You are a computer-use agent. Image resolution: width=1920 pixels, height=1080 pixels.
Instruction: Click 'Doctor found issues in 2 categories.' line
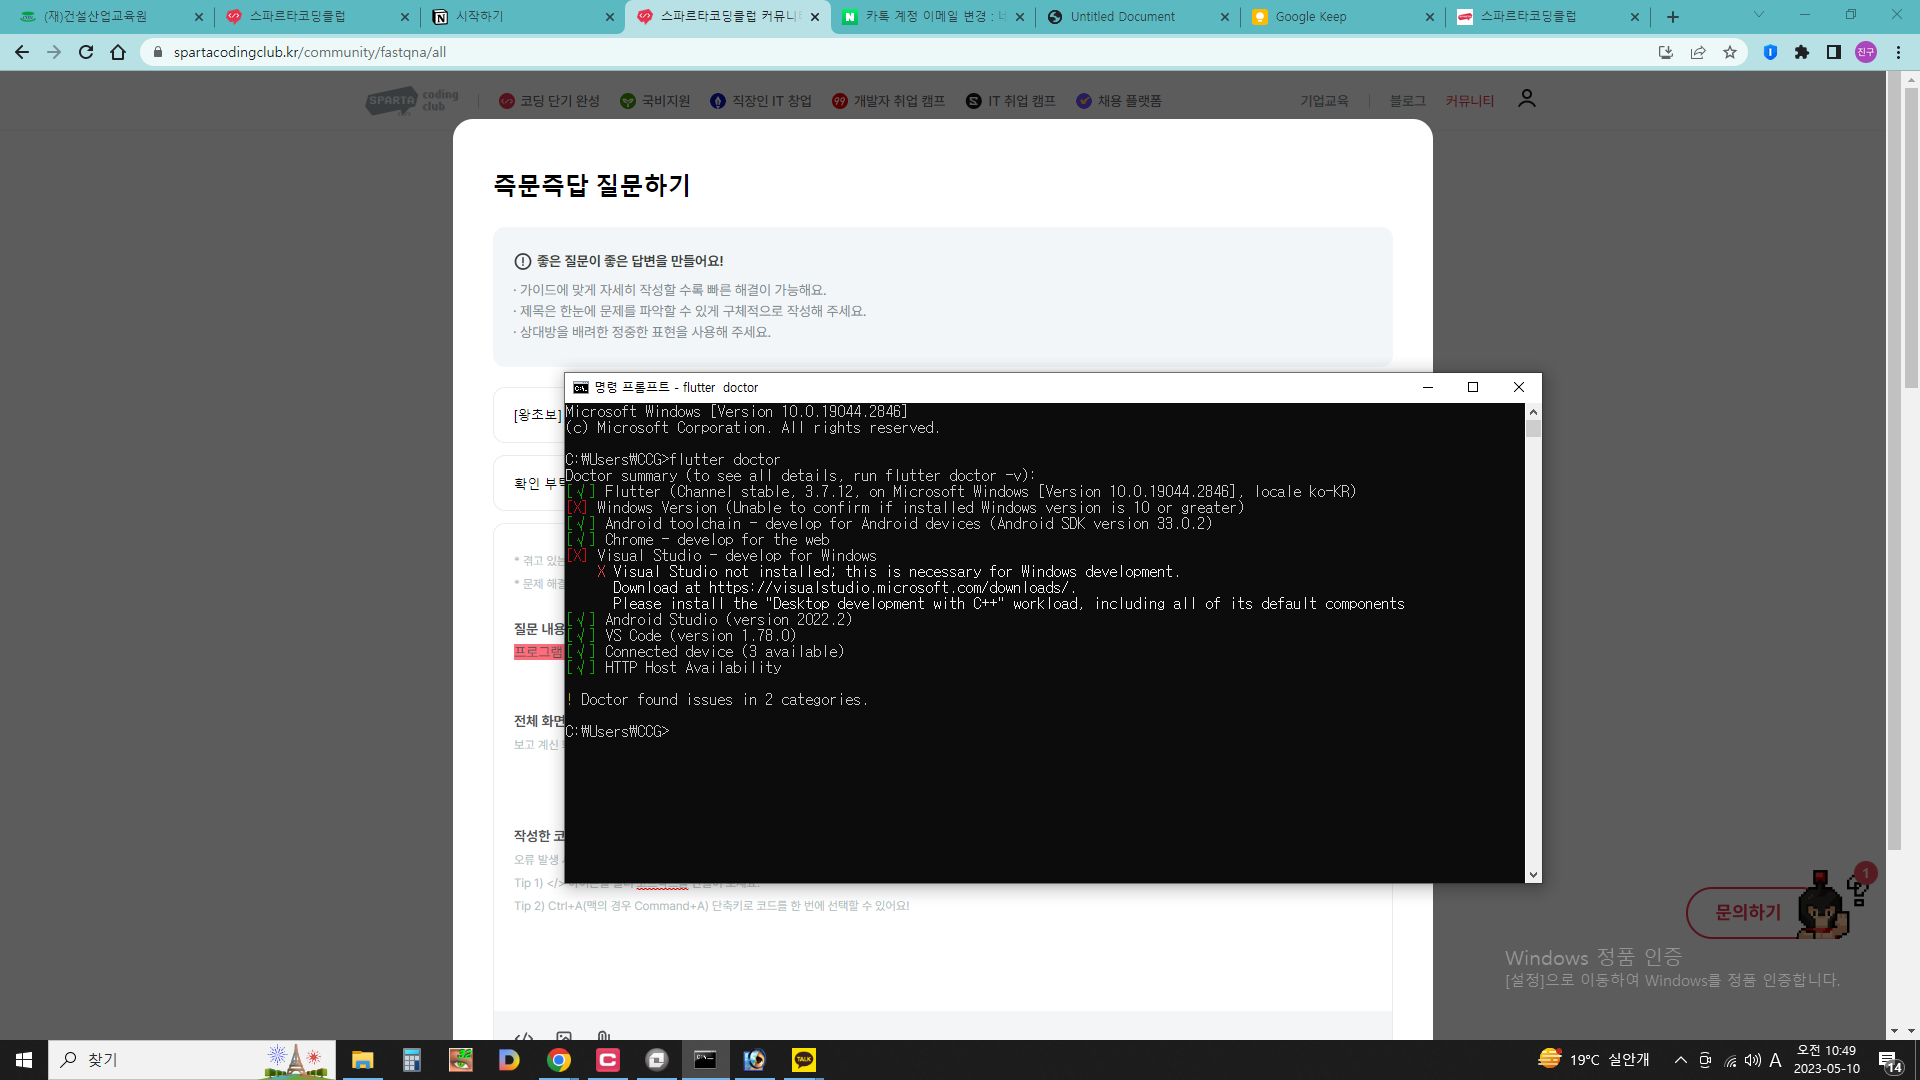tap(717, 700)
